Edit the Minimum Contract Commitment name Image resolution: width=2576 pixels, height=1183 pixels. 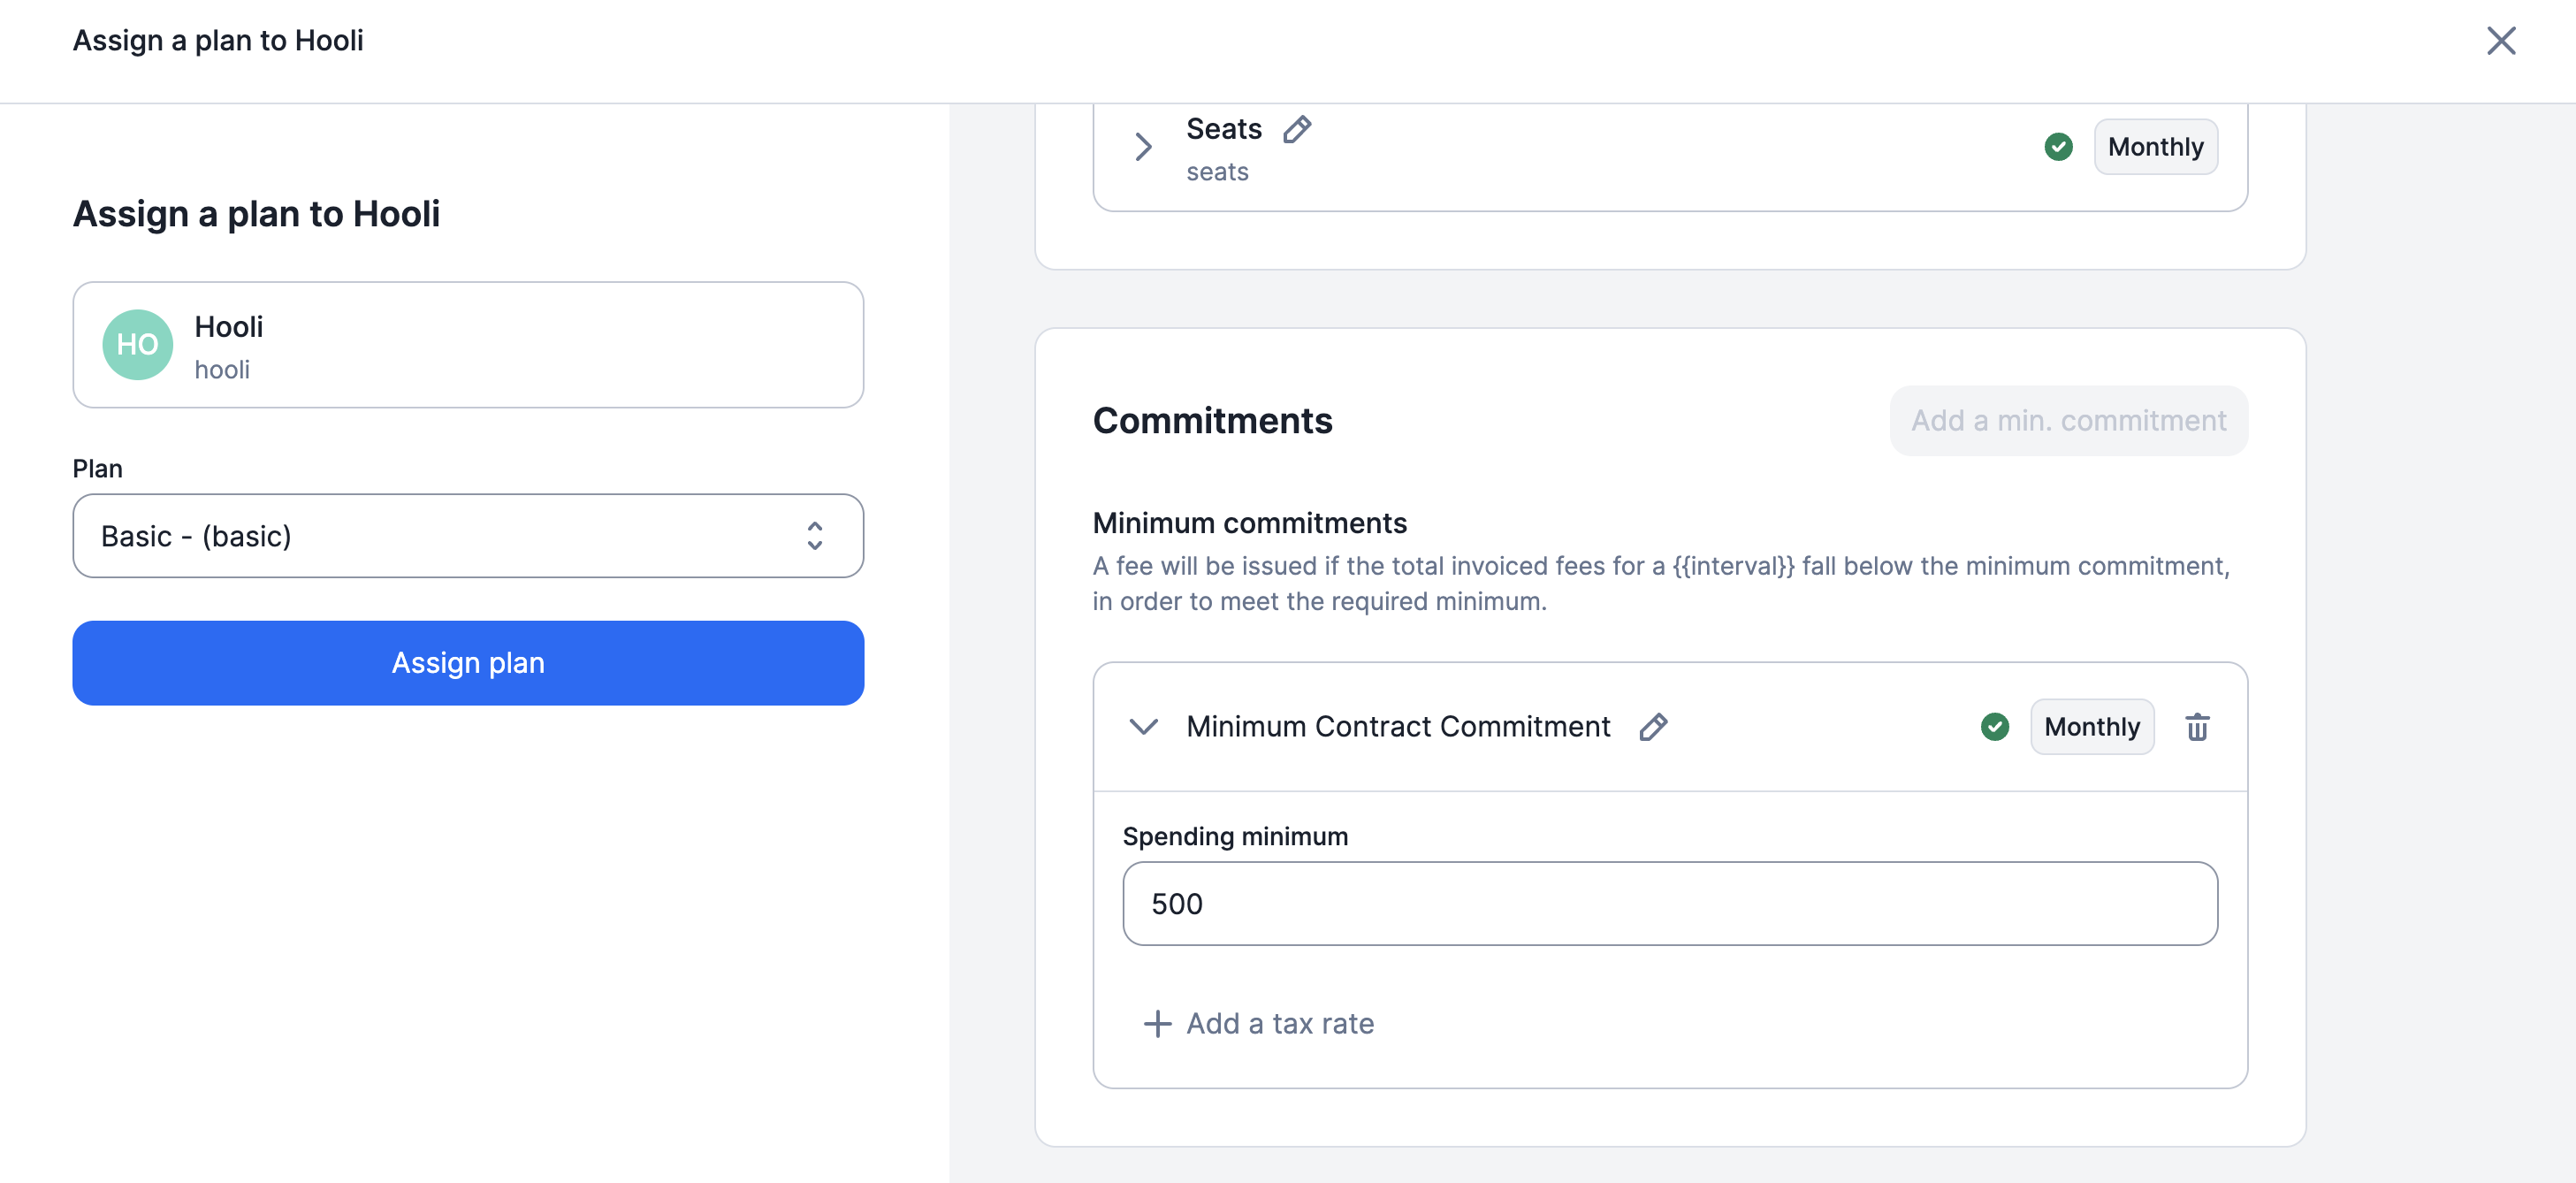[1653, 727]
